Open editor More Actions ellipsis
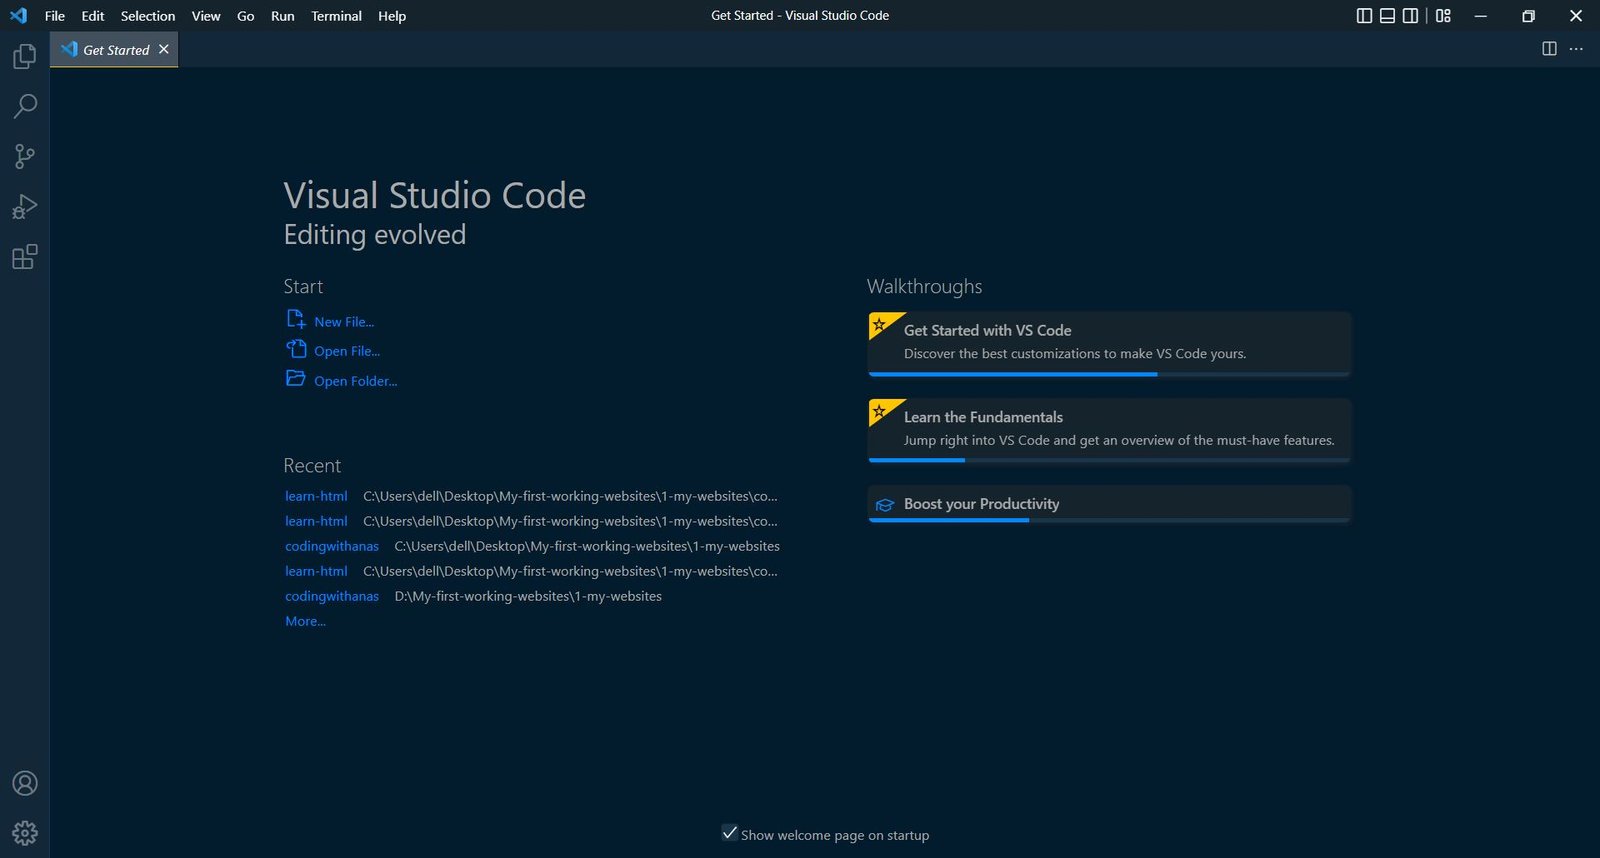Viewport: 1600px width, 858px height. [1576, 49]
